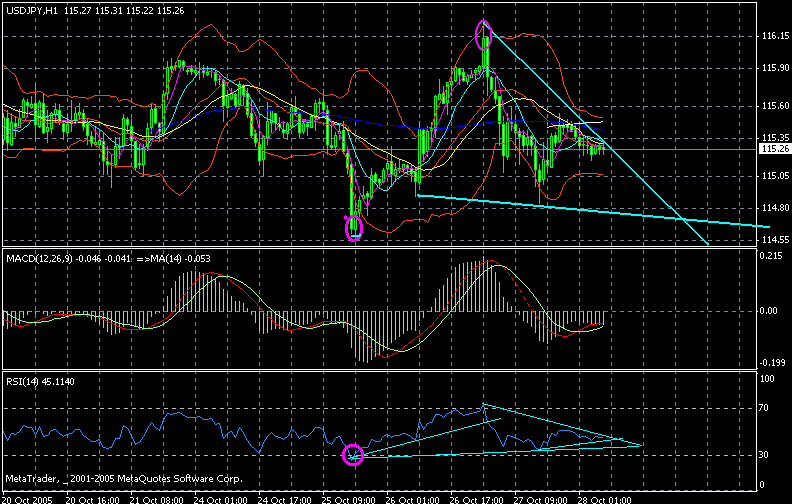Select the 30 level on RSI scale
The height and width of the screenshot is (504, 792).
764,455
